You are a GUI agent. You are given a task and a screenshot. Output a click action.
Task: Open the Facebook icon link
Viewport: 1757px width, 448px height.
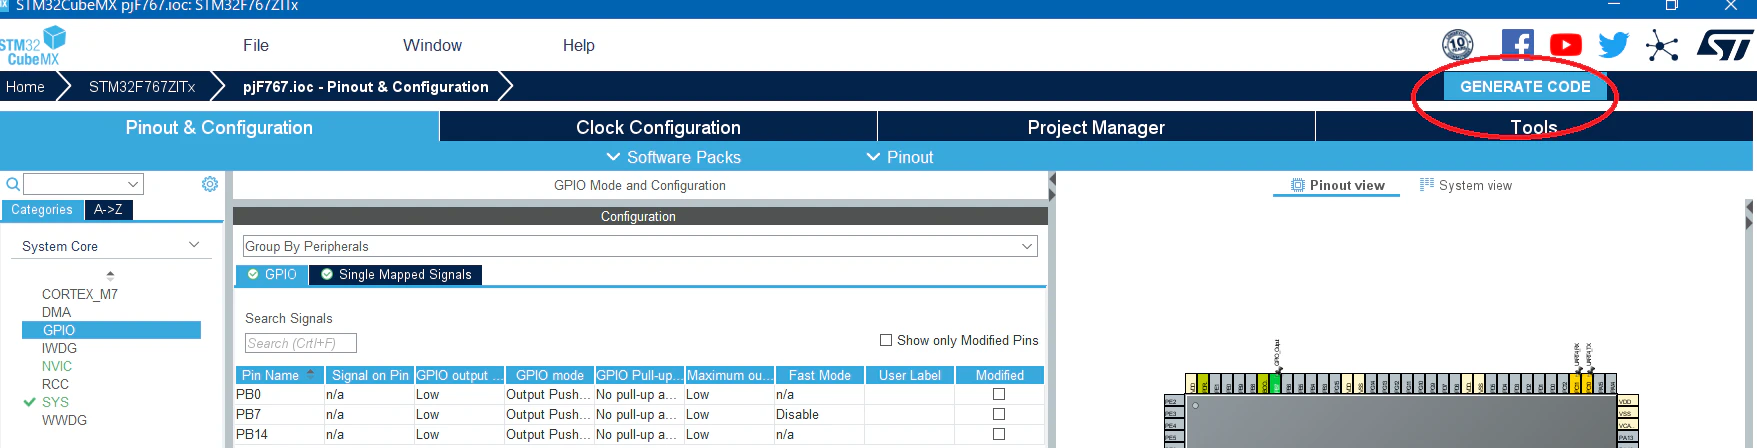[1517, 45]
